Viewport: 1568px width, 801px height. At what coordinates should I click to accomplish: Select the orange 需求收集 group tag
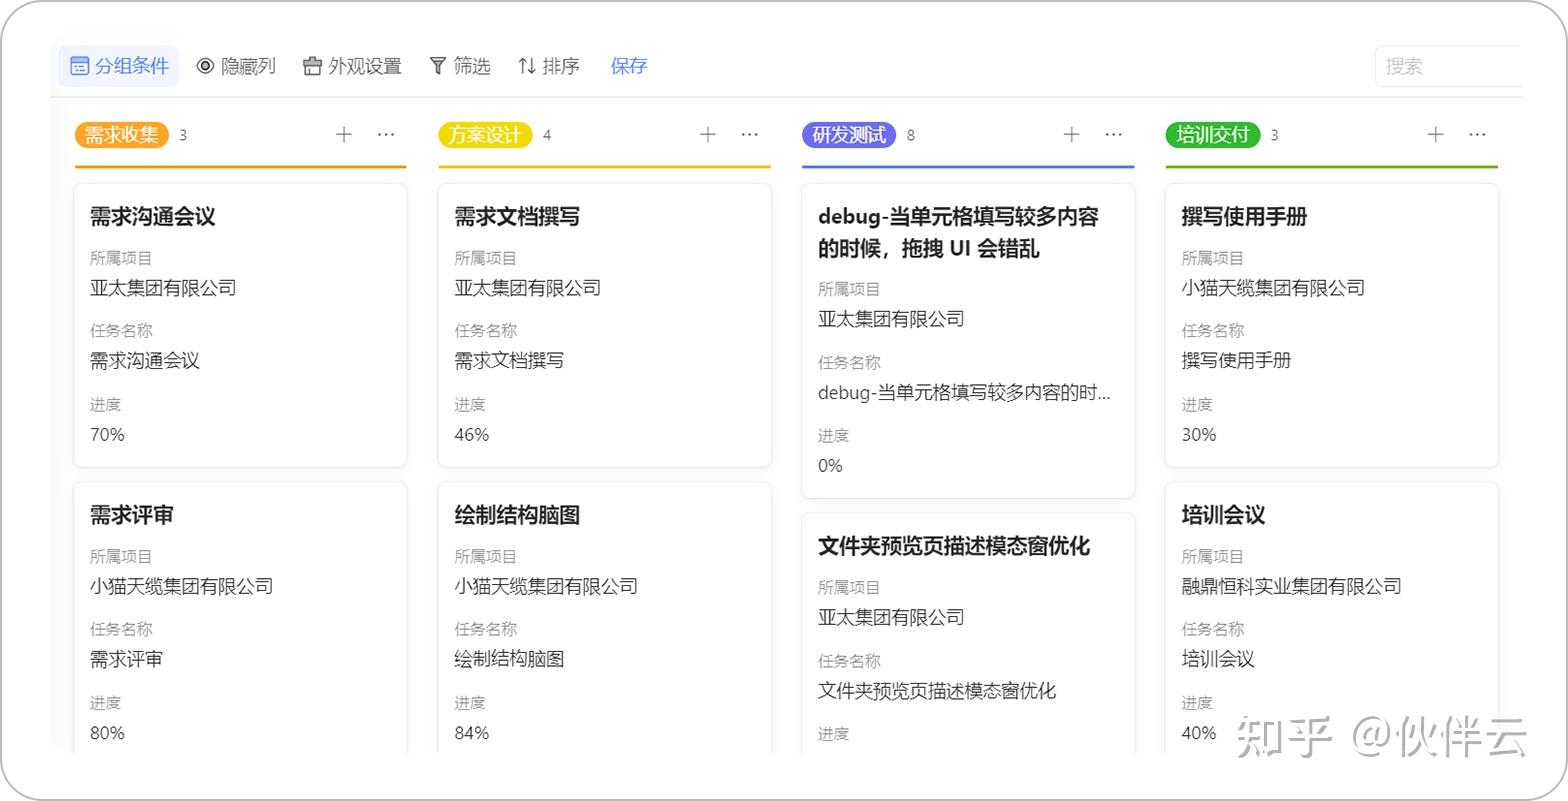tap(121, 135)
